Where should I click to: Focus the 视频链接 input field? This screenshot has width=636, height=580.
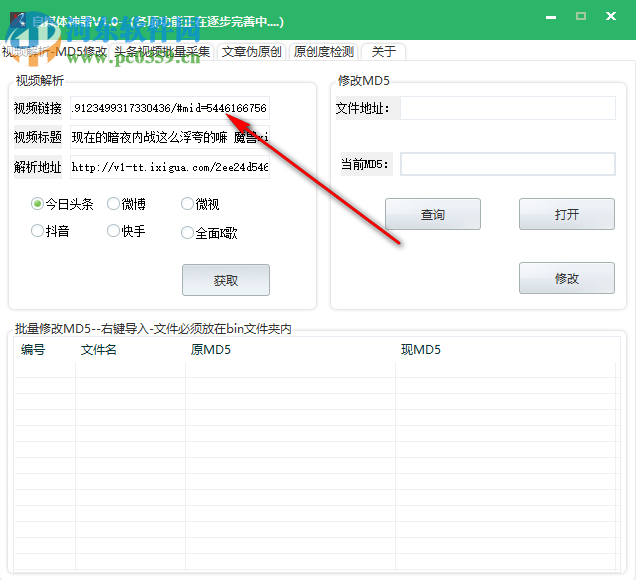pyautogui.click(x=170, y=108)
